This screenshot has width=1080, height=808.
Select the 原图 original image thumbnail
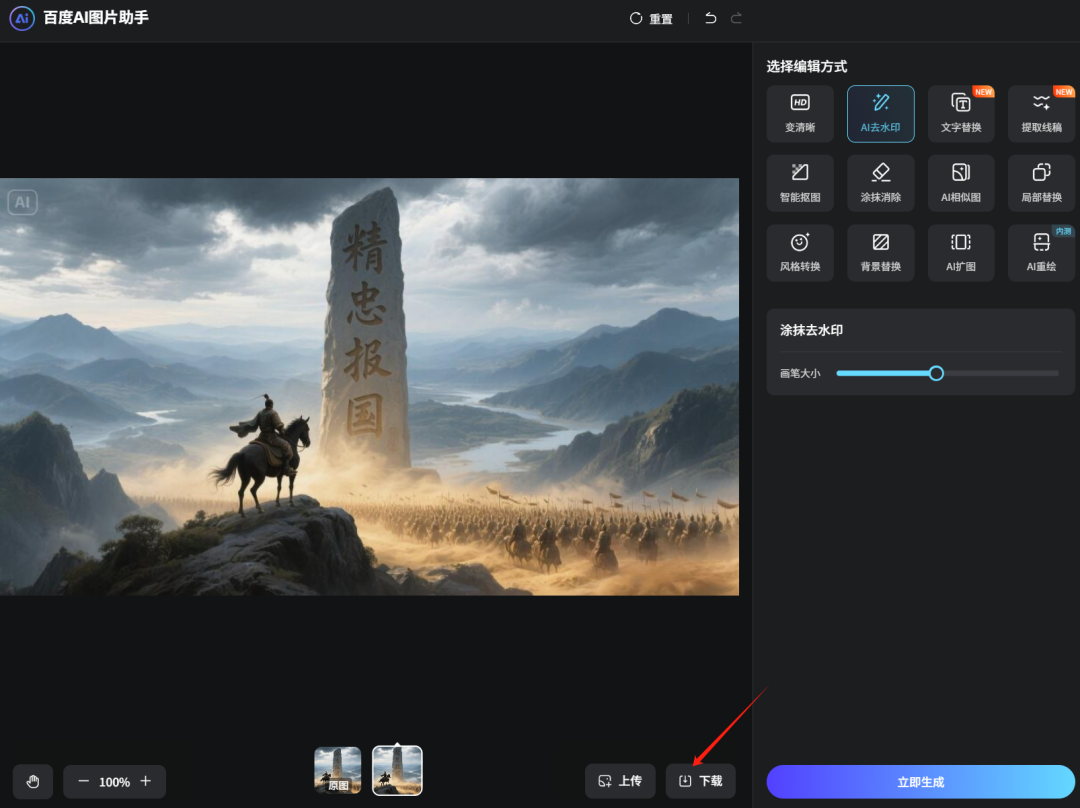tap(338, 771)
